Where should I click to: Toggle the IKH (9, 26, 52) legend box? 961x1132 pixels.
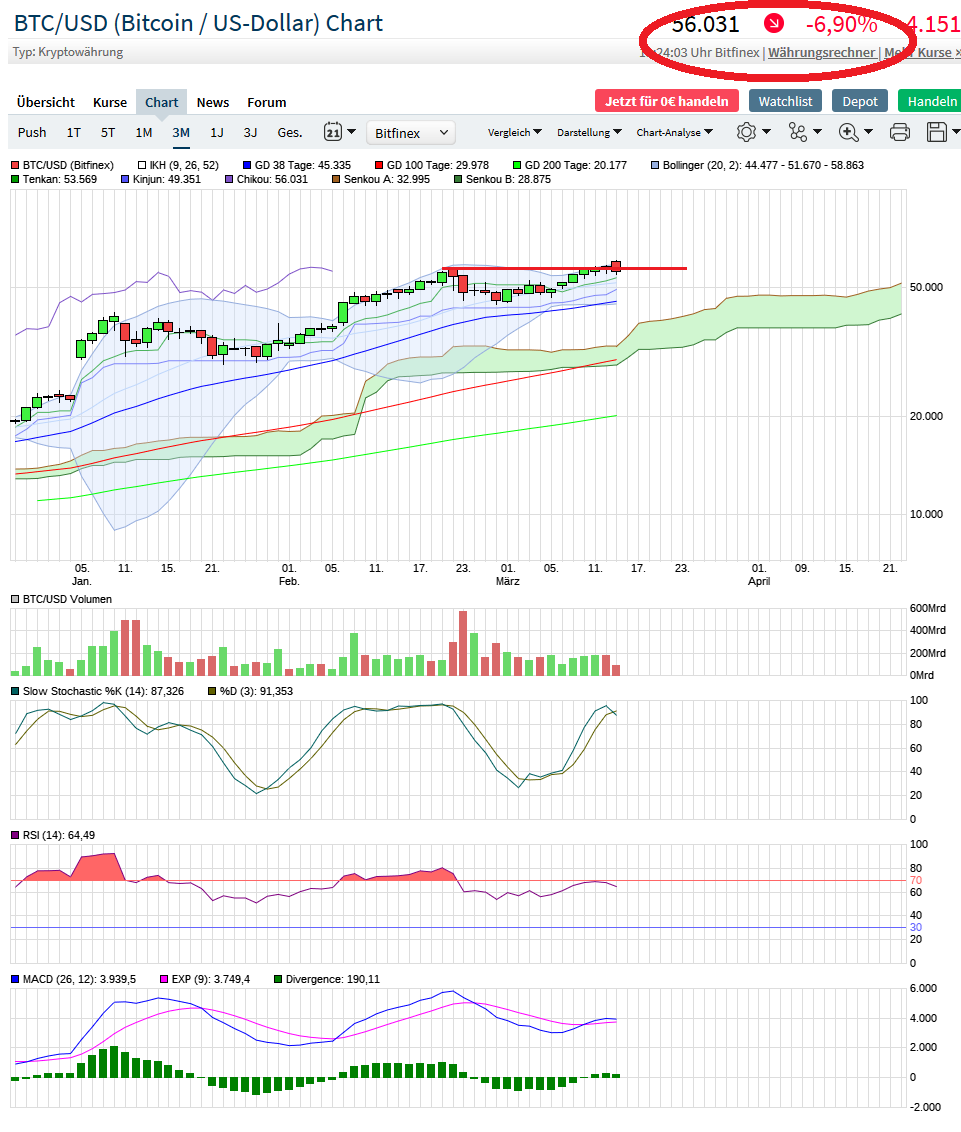143,165
